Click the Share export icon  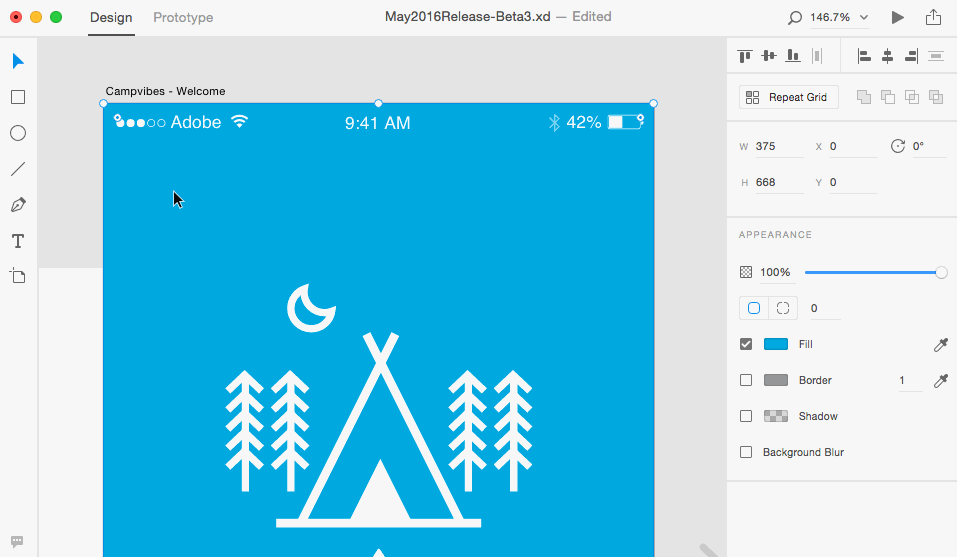[933, 17]
